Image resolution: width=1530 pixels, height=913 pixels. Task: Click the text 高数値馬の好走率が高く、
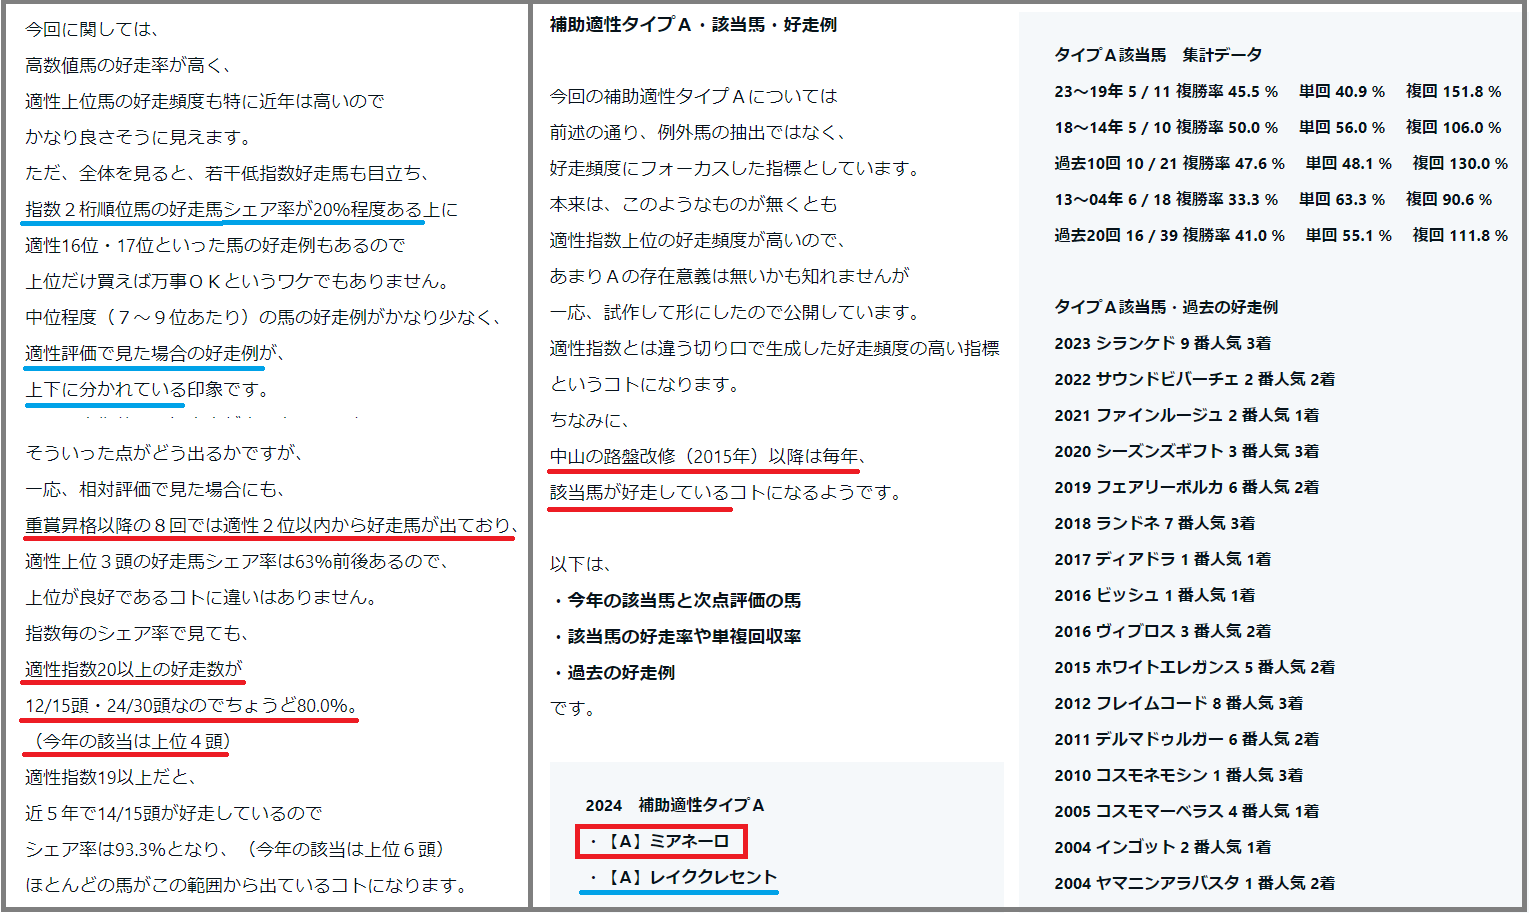tap(128, 65)
